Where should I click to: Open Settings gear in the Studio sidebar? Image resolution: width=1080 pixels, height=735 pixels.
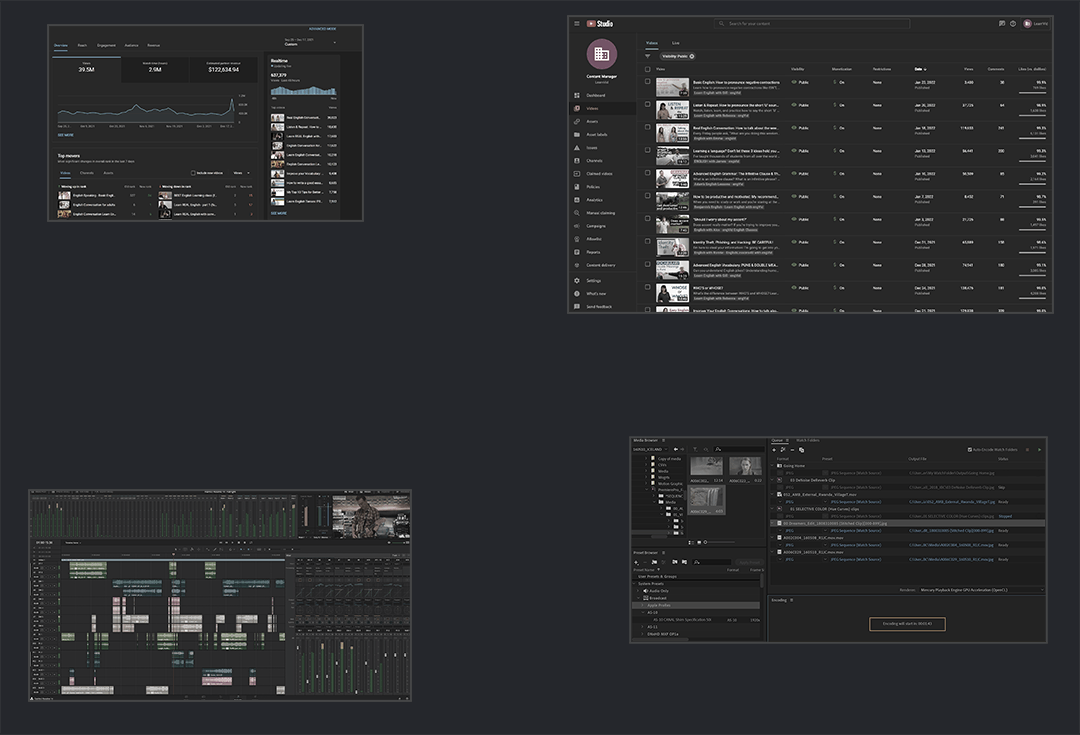[578, 281]
